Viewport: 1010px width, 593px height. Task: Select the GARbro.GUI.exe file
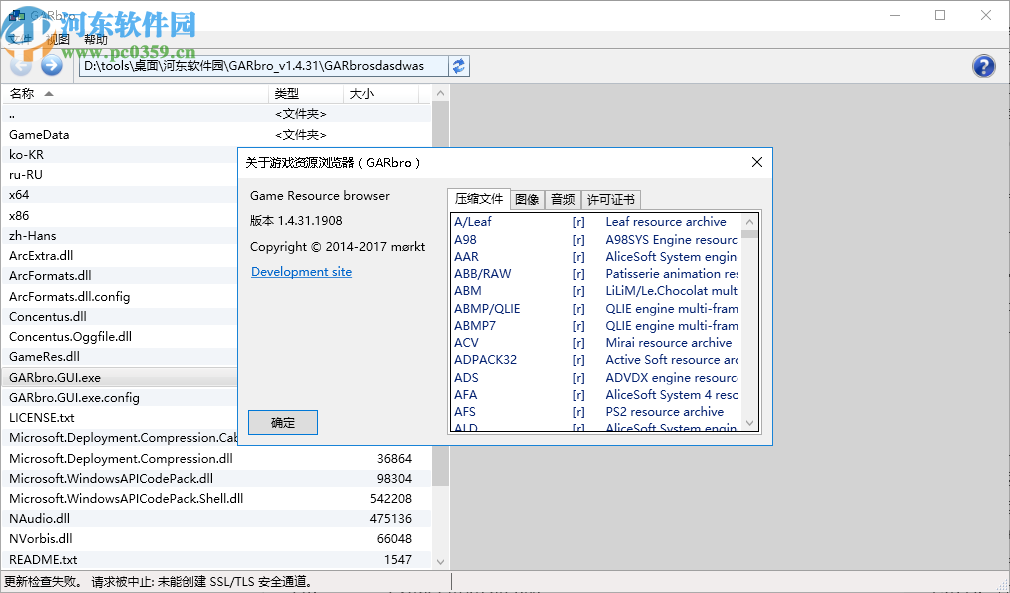point(120,377)
